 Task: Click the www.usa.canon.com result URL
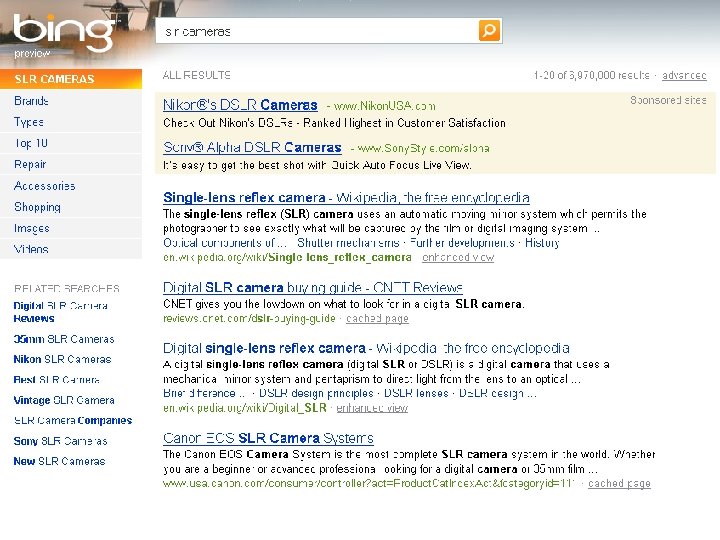coord(369,483)
